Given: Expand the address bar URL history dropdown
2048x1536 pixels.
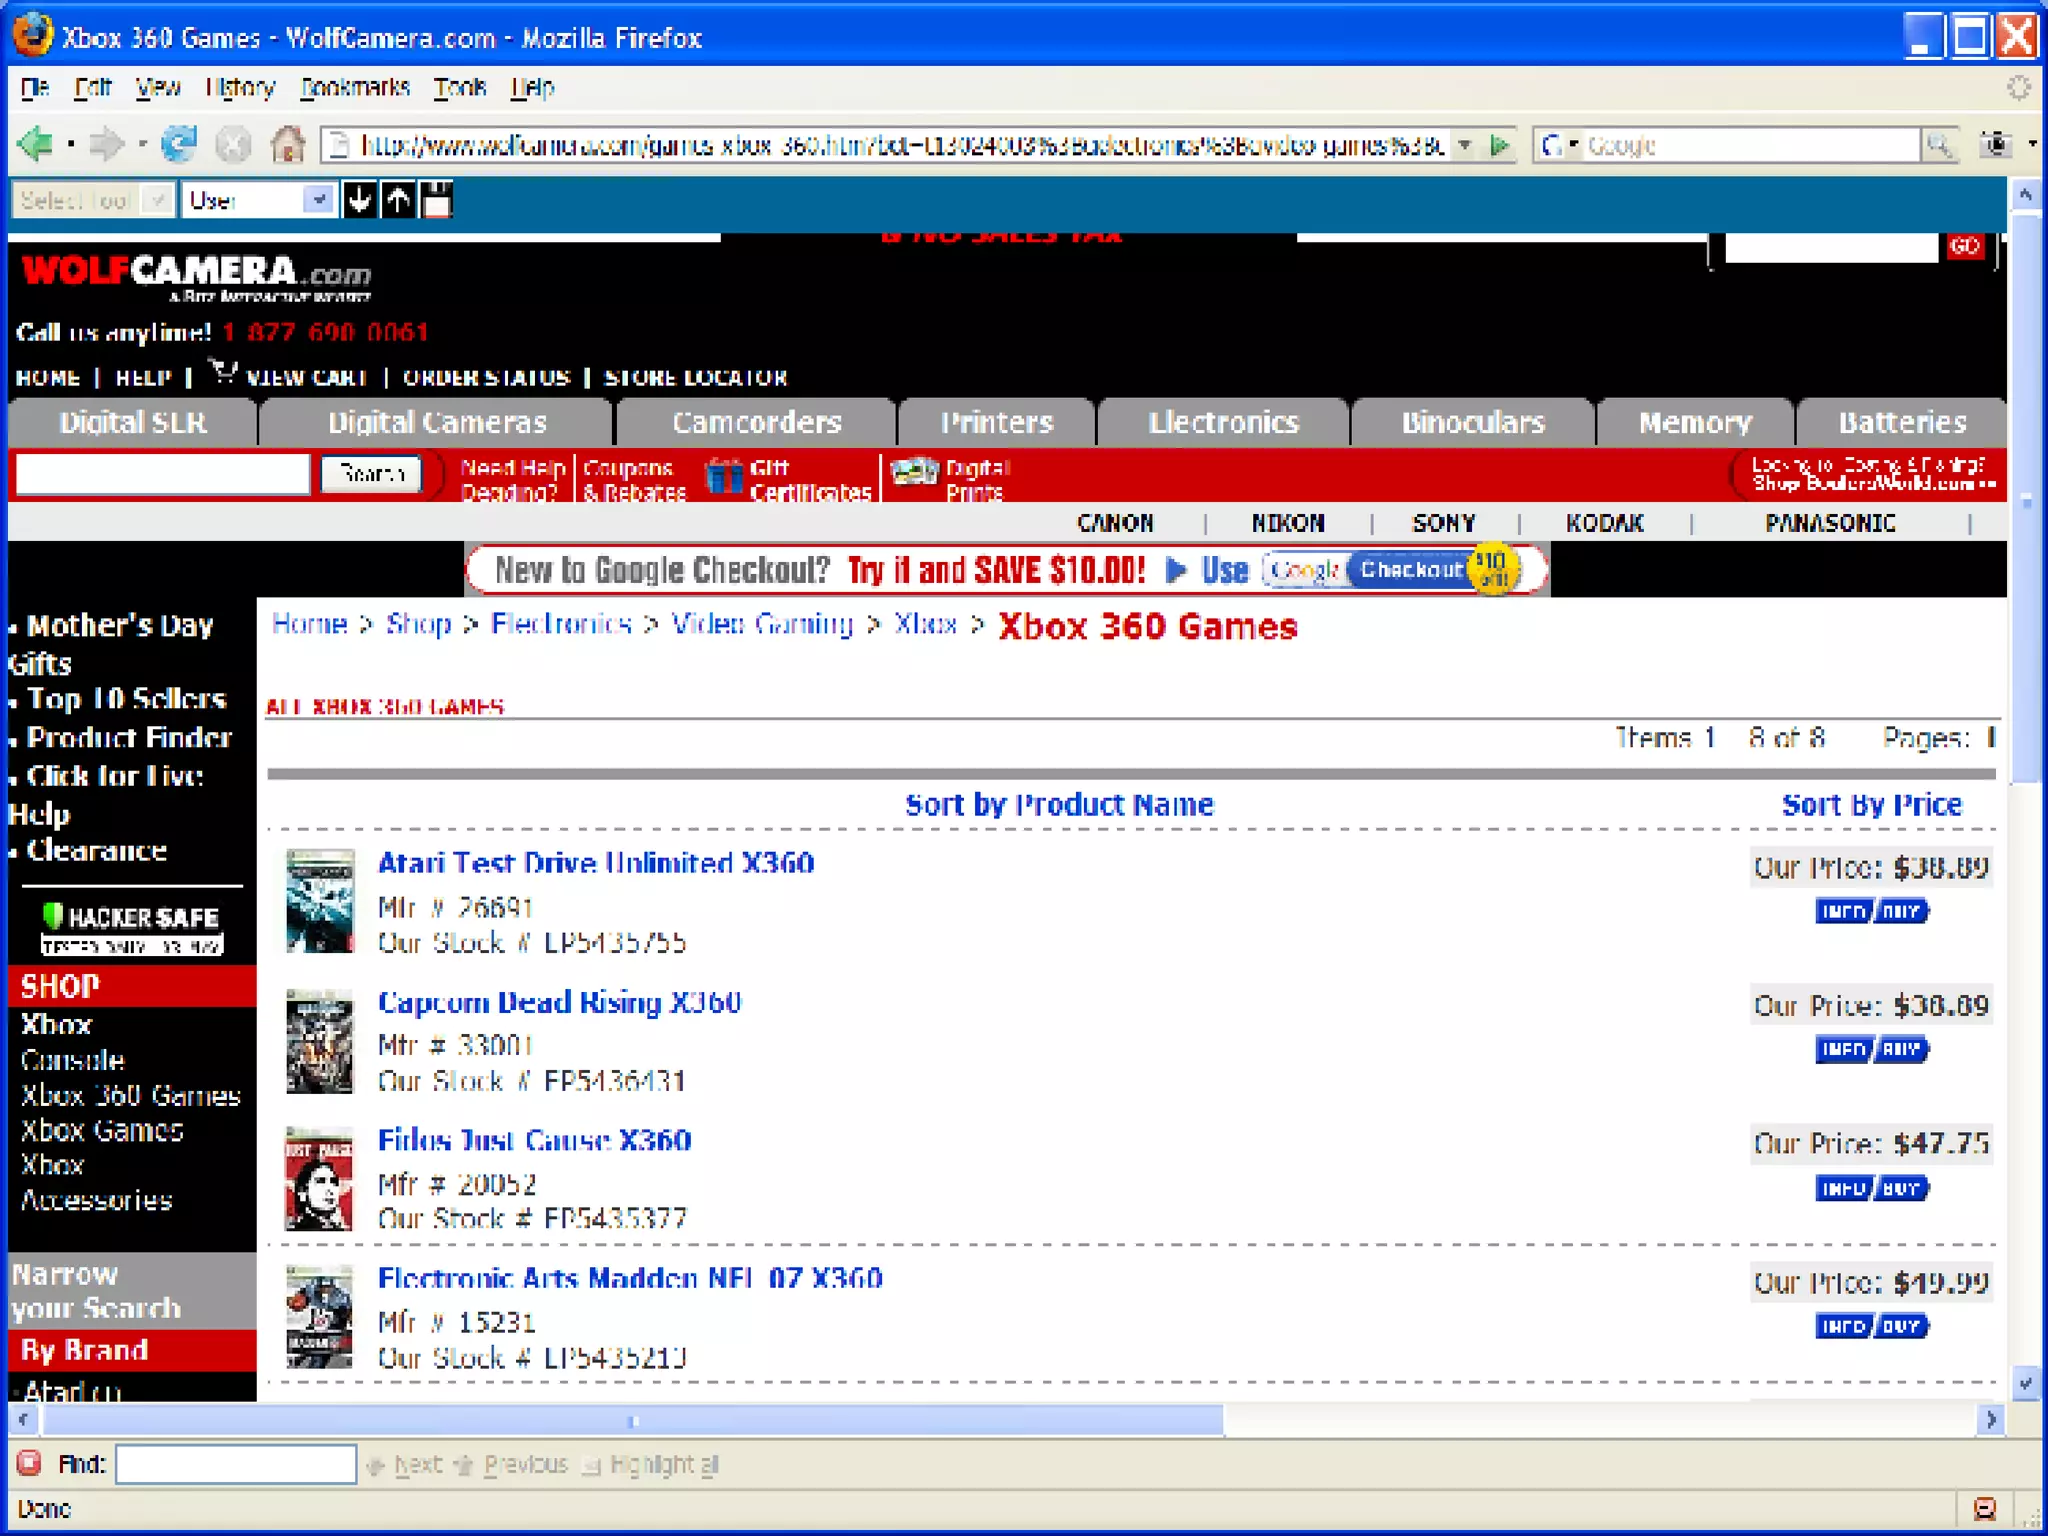Looking at the screenshot, I should coord(1464,146).
